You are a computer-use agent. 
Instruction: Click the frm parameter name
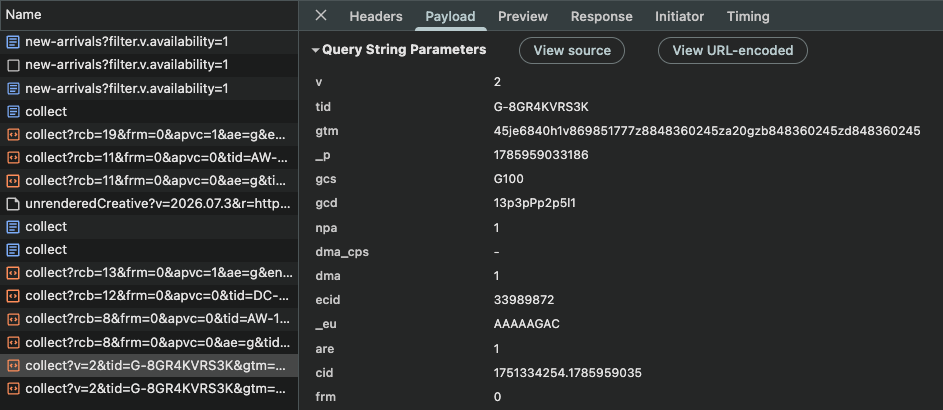pyautogui.click(x=325, y=397)
